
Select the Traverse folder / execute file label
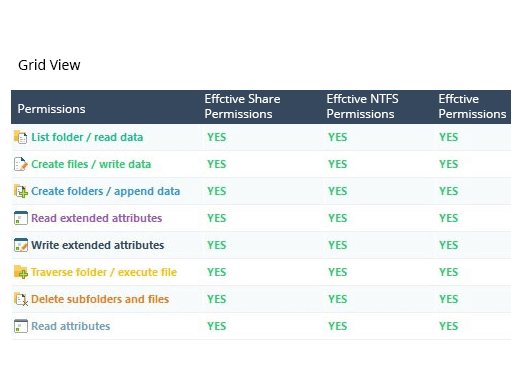pos(104,272)
